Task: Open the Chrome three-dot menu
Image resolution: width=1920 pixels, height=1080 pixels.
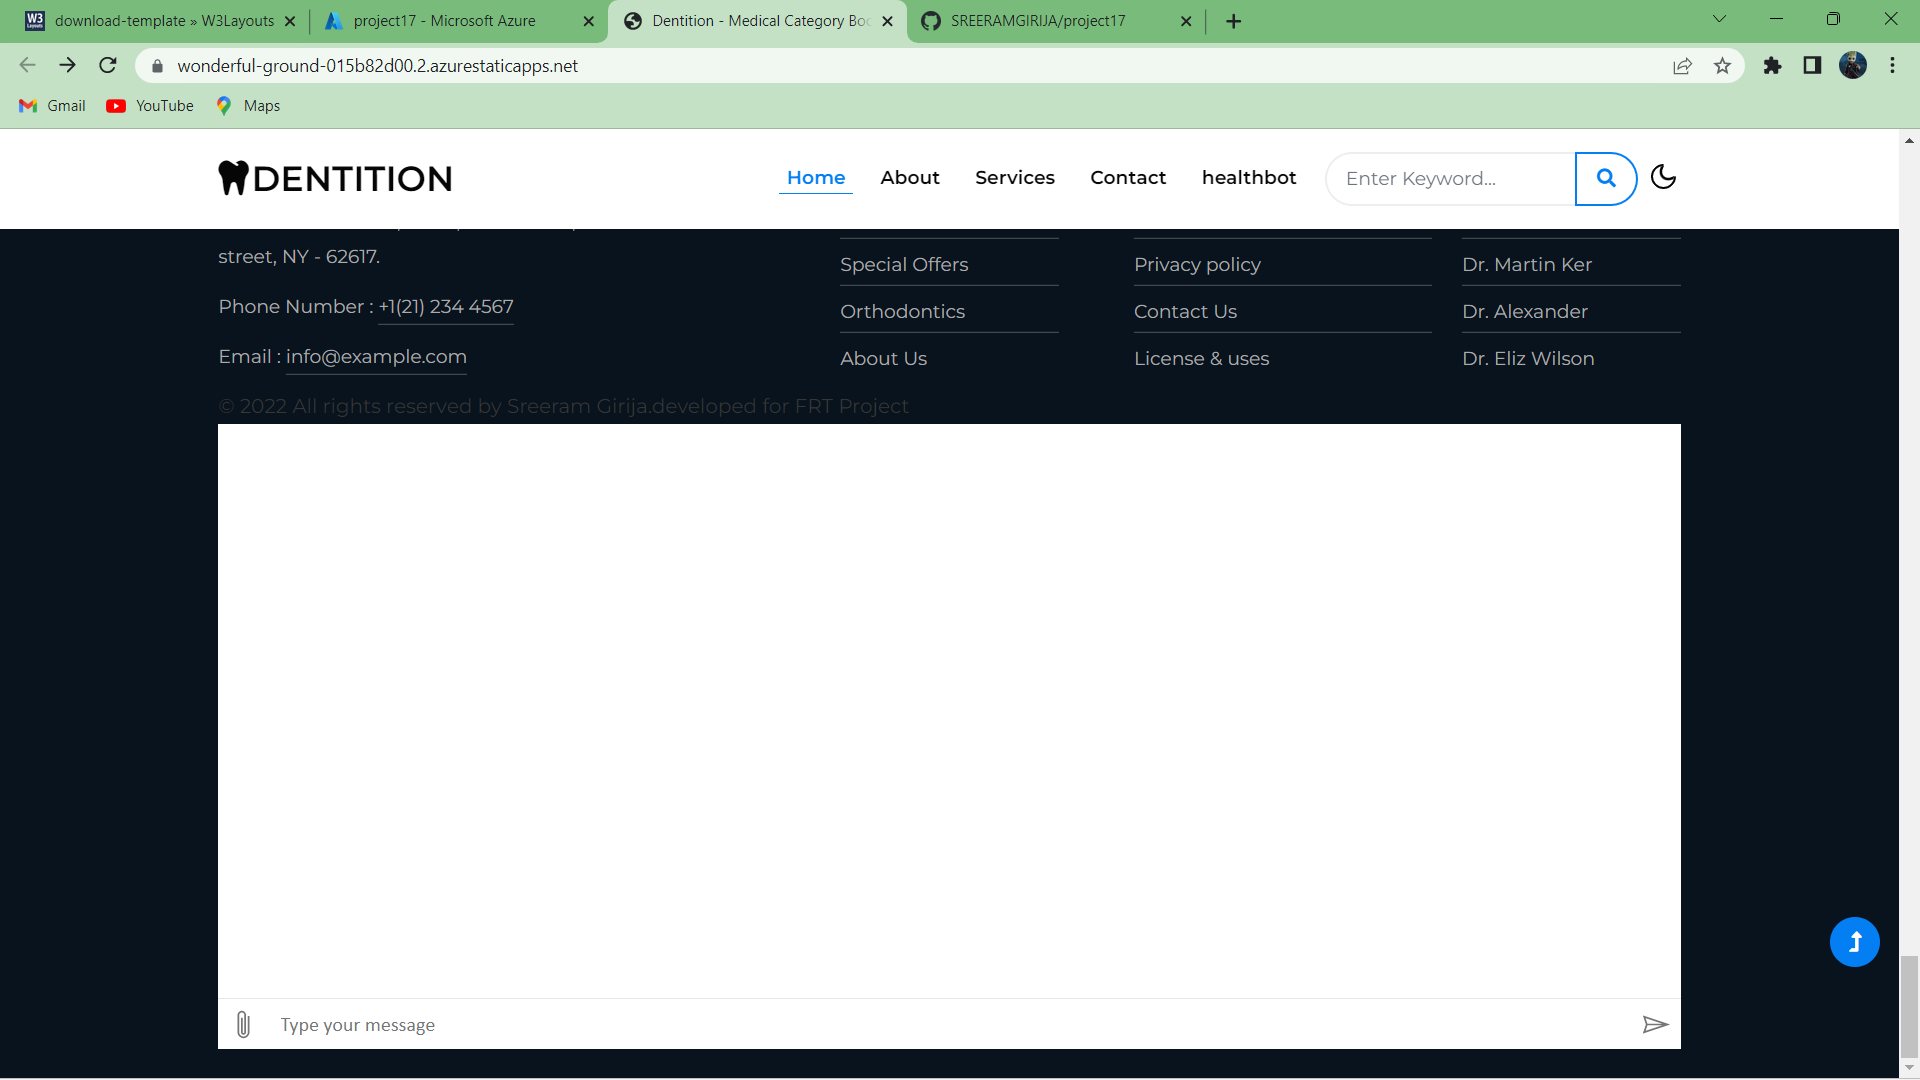Action: click(1892, 65)
